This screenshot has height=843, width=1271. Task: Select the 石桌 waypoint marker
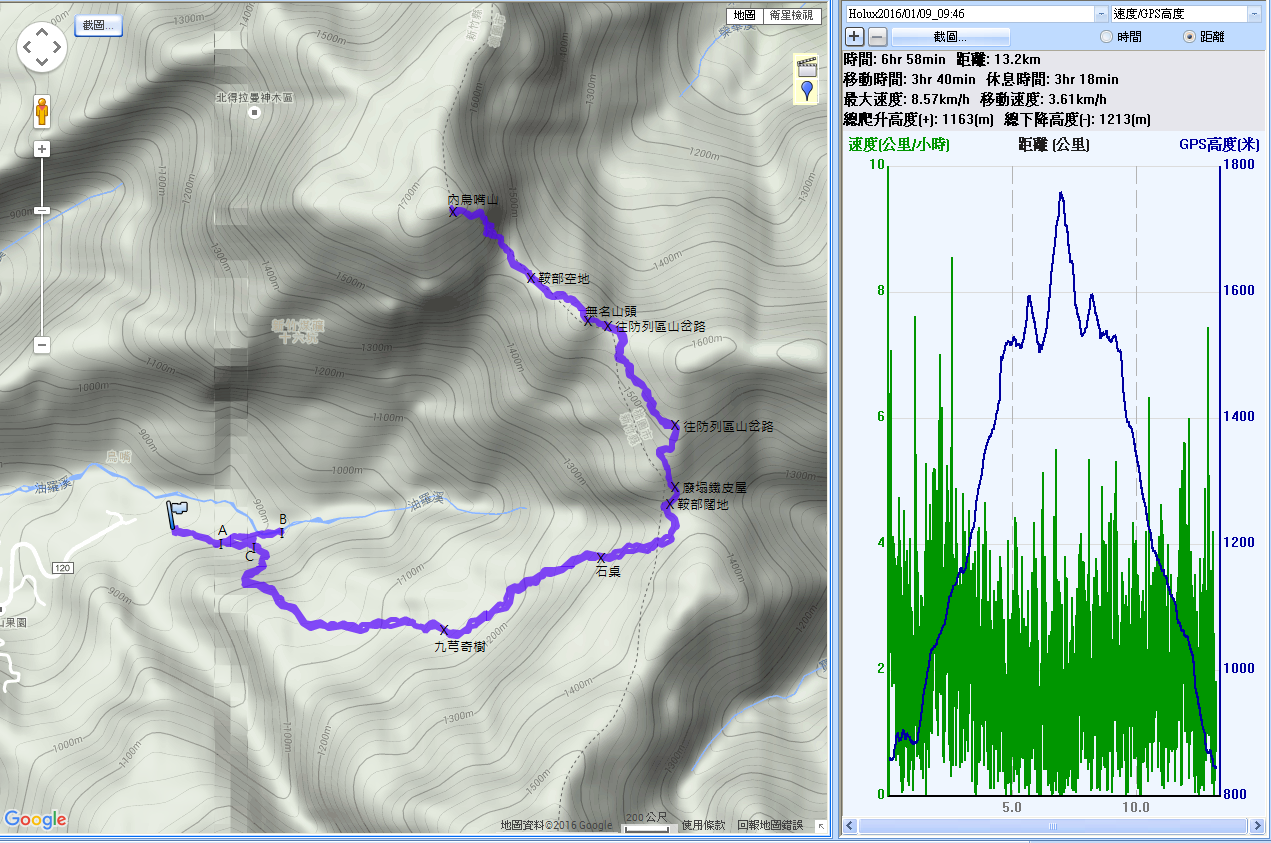click(x=601, y=557)
